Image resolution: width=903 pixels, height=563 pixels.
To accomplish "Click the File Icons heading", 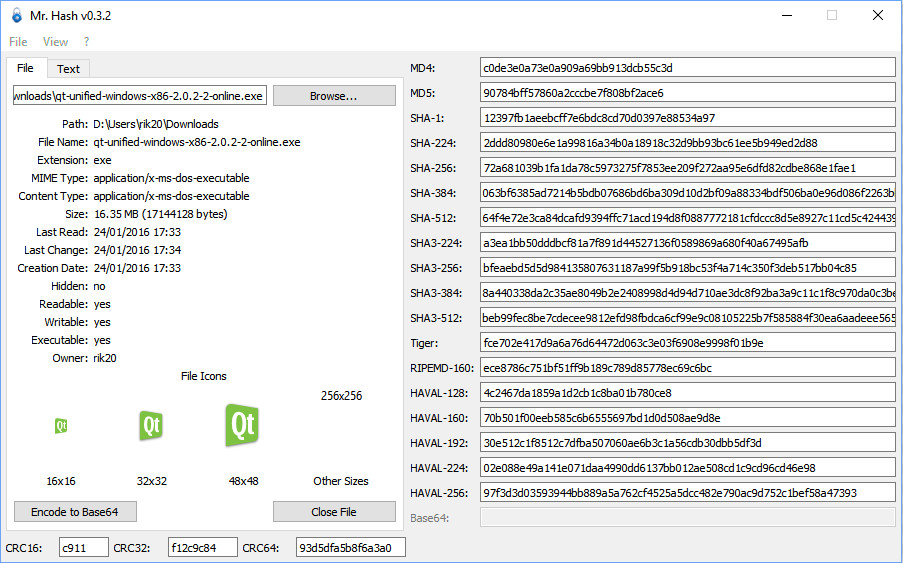I will coord(203,376).
